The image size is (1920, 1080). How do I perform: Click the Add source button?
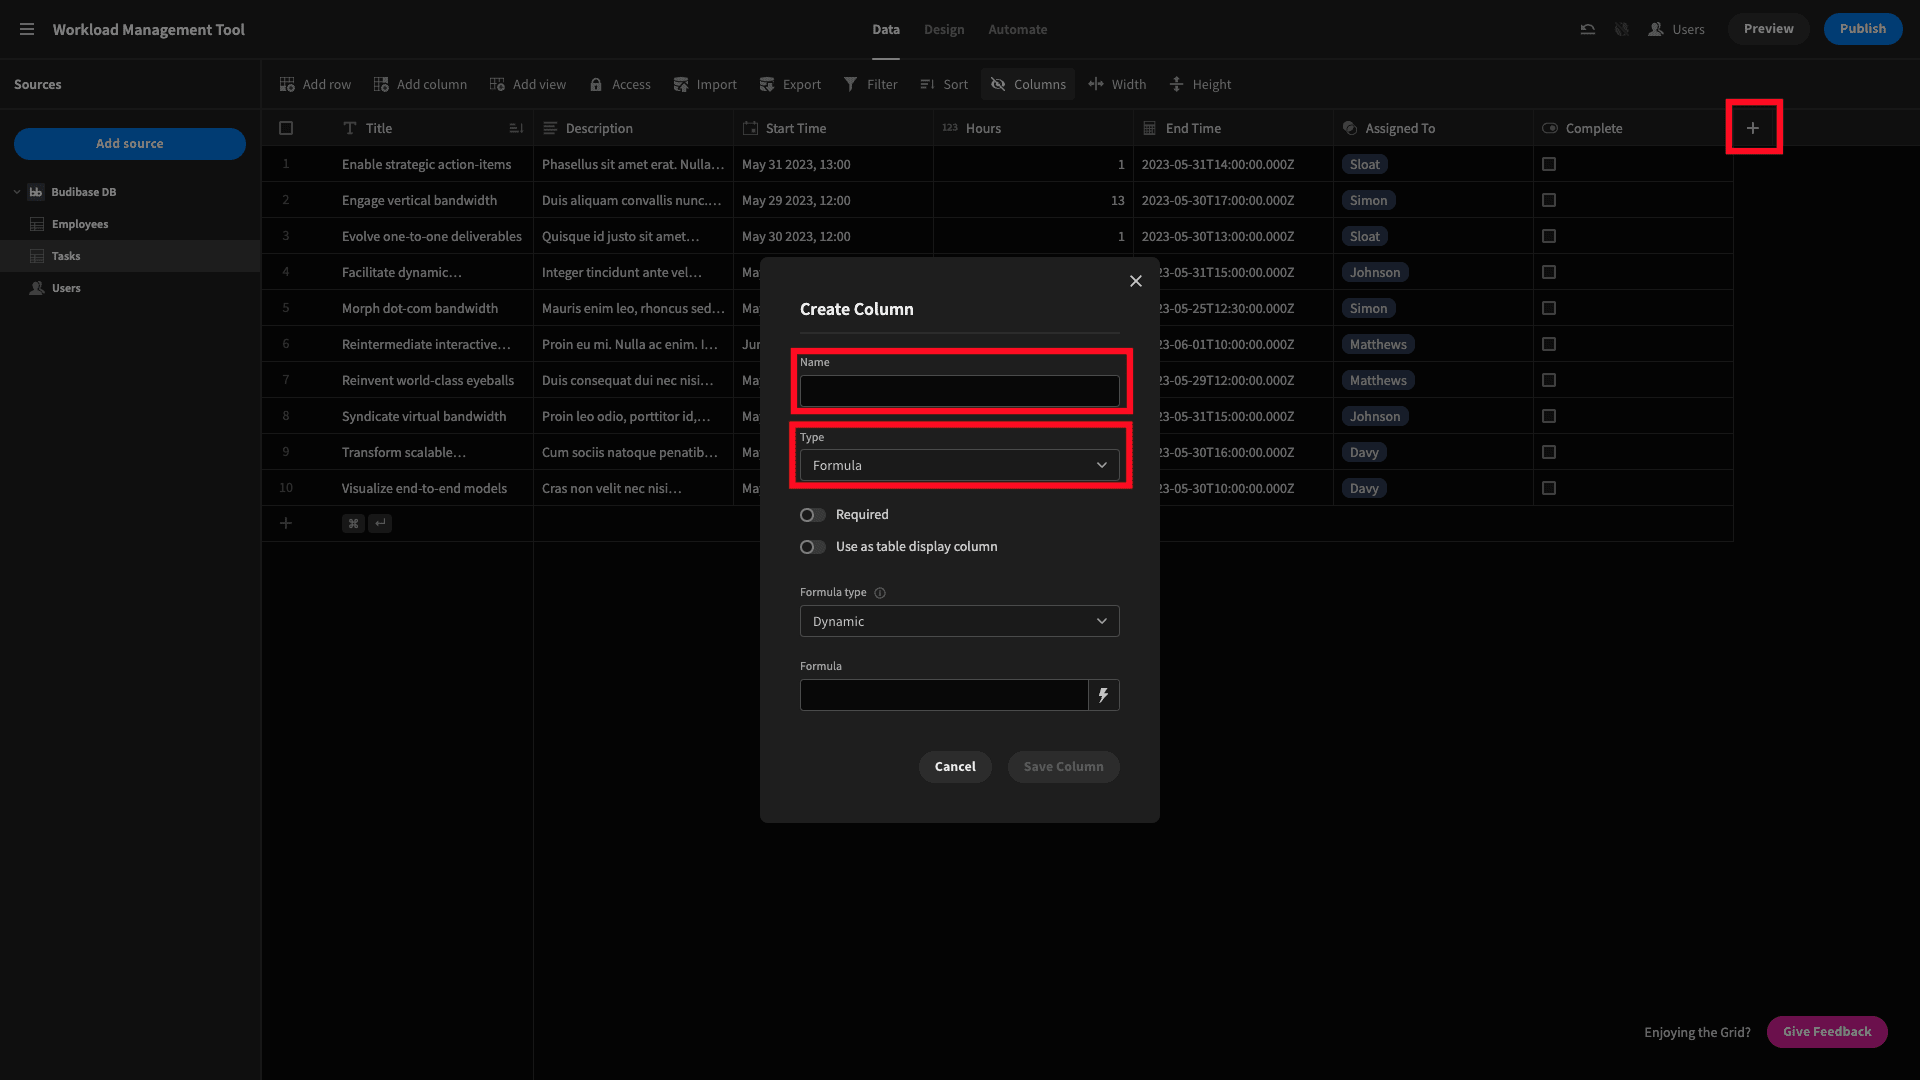click(130, 144)
